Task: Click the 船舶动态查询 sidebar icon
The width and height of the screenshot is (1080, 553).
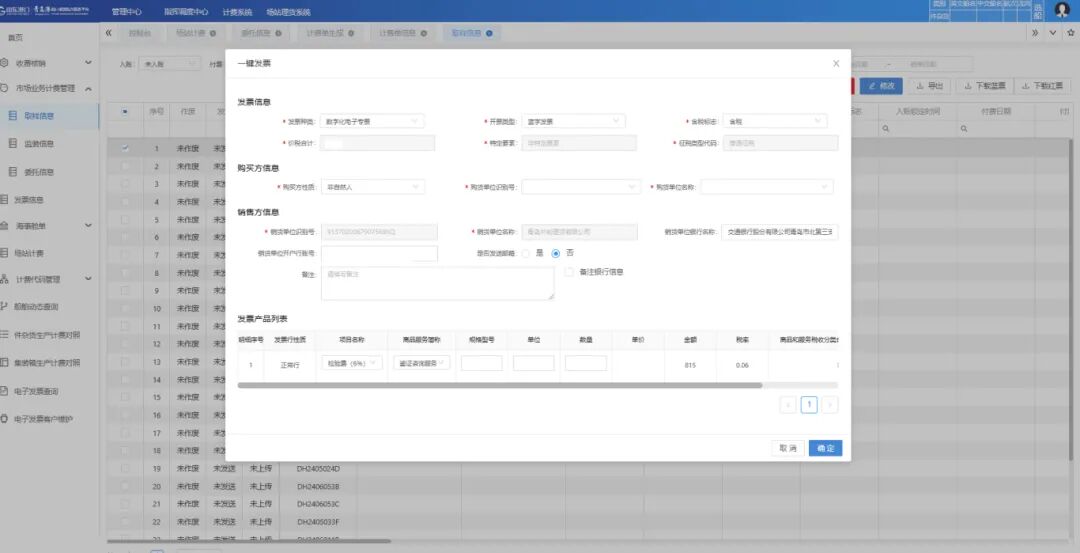Action: (4, 306)
